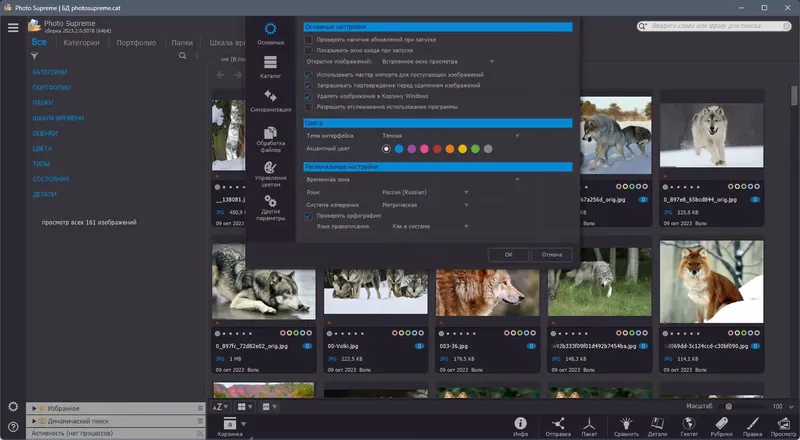800x440 pixels.
Task: Click the search phrase input field
Action: [x=714, y=26]
